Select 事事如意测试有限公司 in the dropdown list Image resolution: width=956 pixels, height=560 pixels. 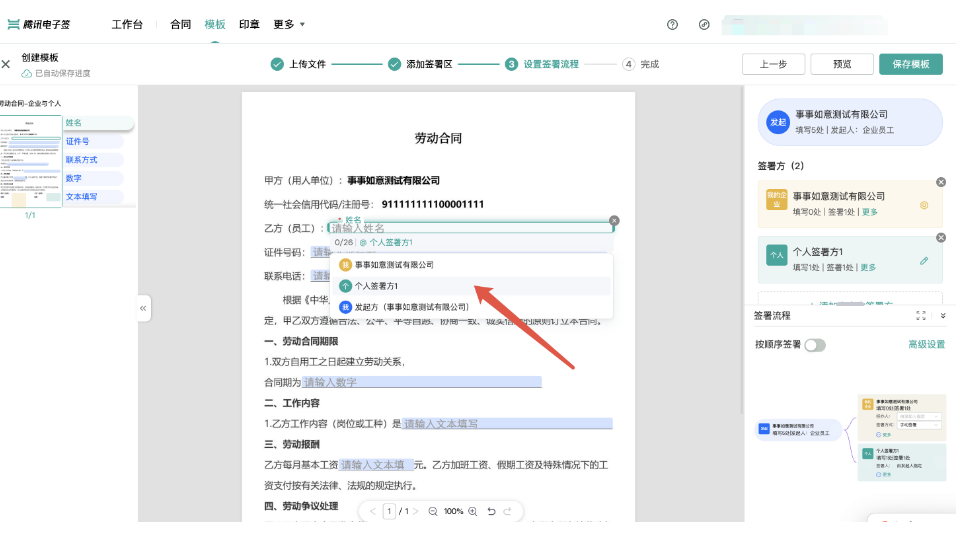click(x=471, y=265)
